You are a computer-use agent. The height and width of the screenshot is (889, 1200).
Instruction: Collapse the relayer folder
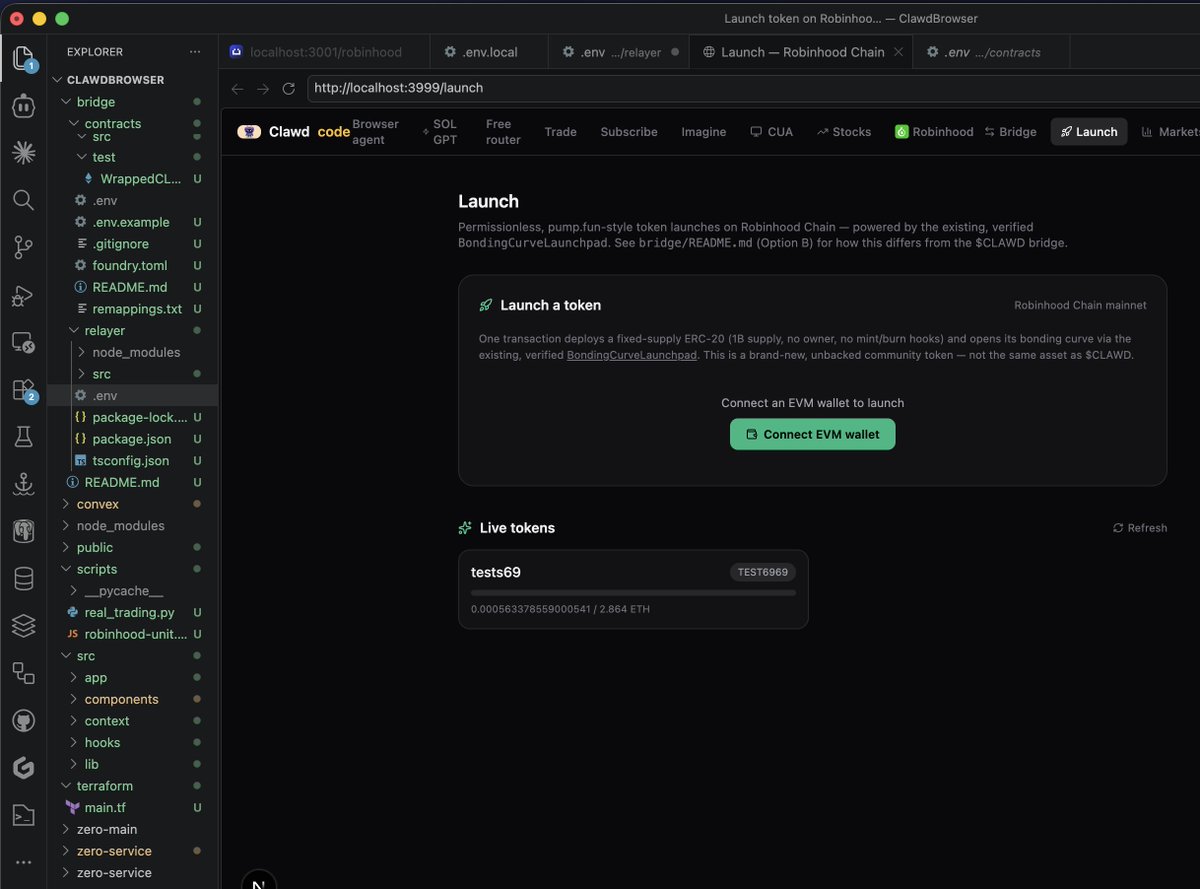point(104,330)
